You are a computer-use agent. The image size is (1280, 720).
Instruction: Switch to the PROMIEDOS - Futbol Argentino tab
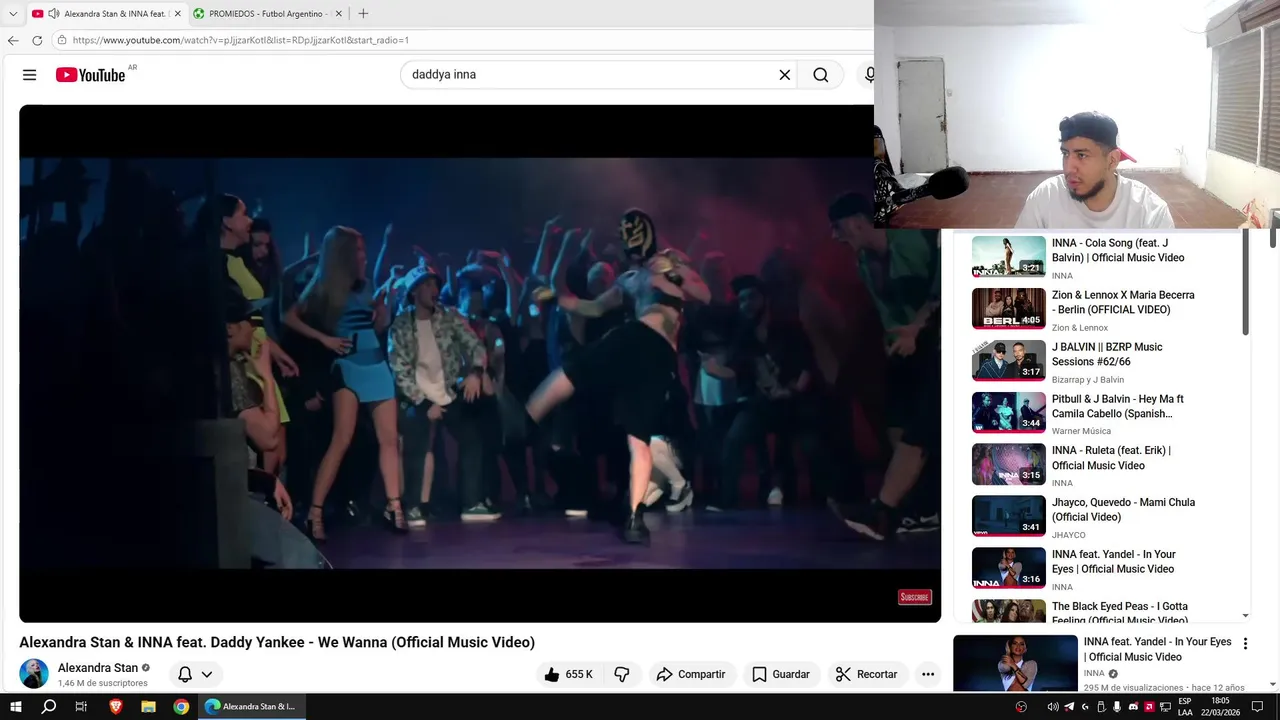tap(266, 14)
